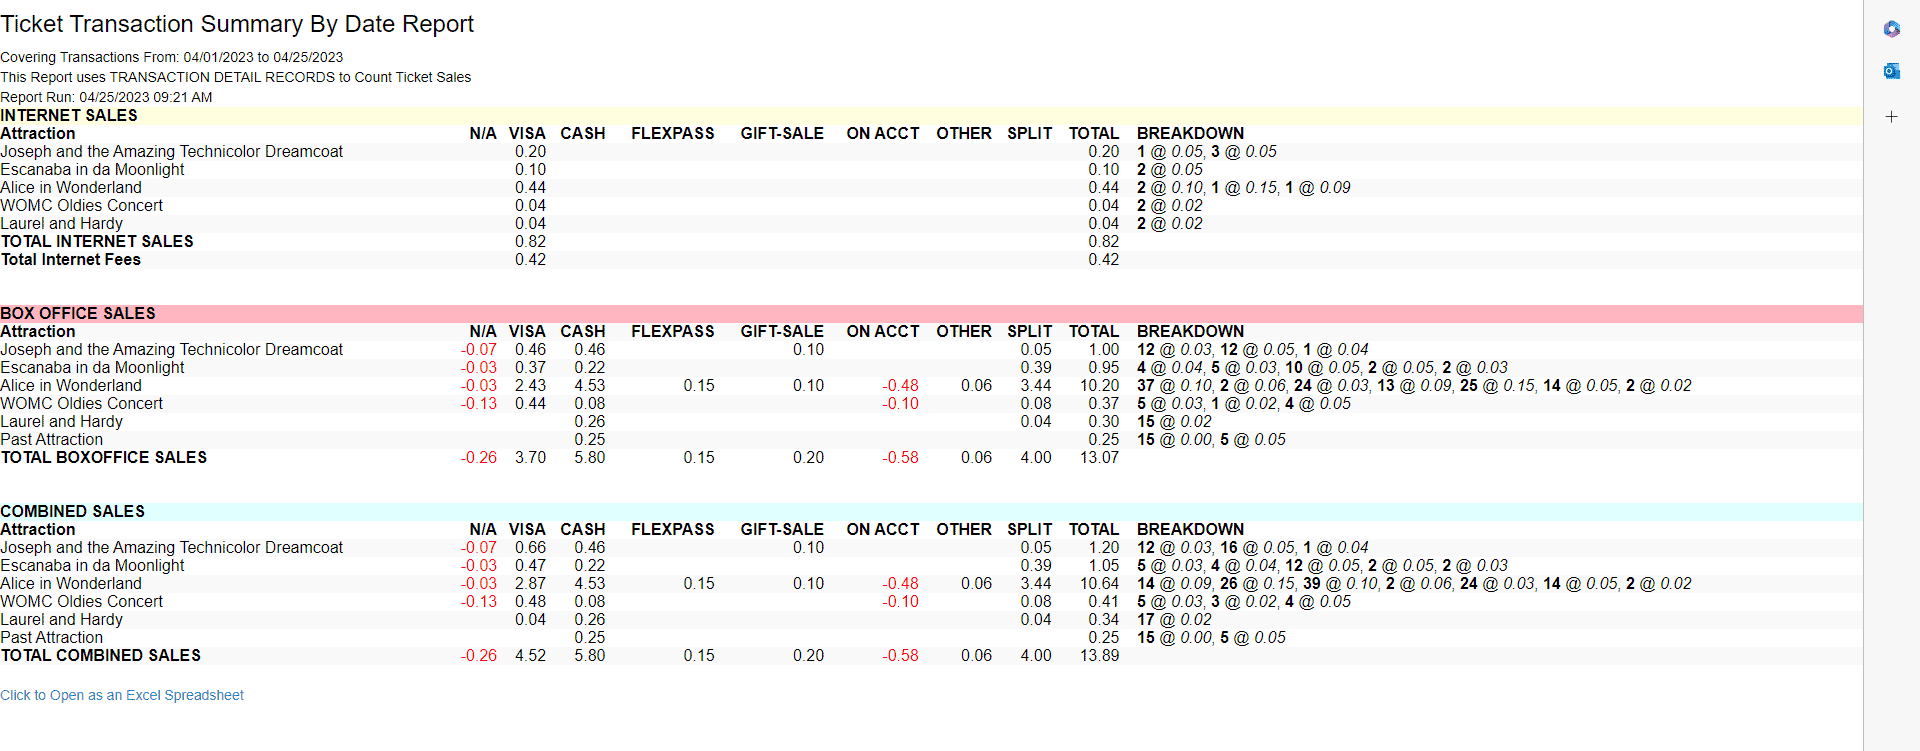Click the TOTAL COMBINED SALES row label
1920x751 pixels.
coord(101,656)
